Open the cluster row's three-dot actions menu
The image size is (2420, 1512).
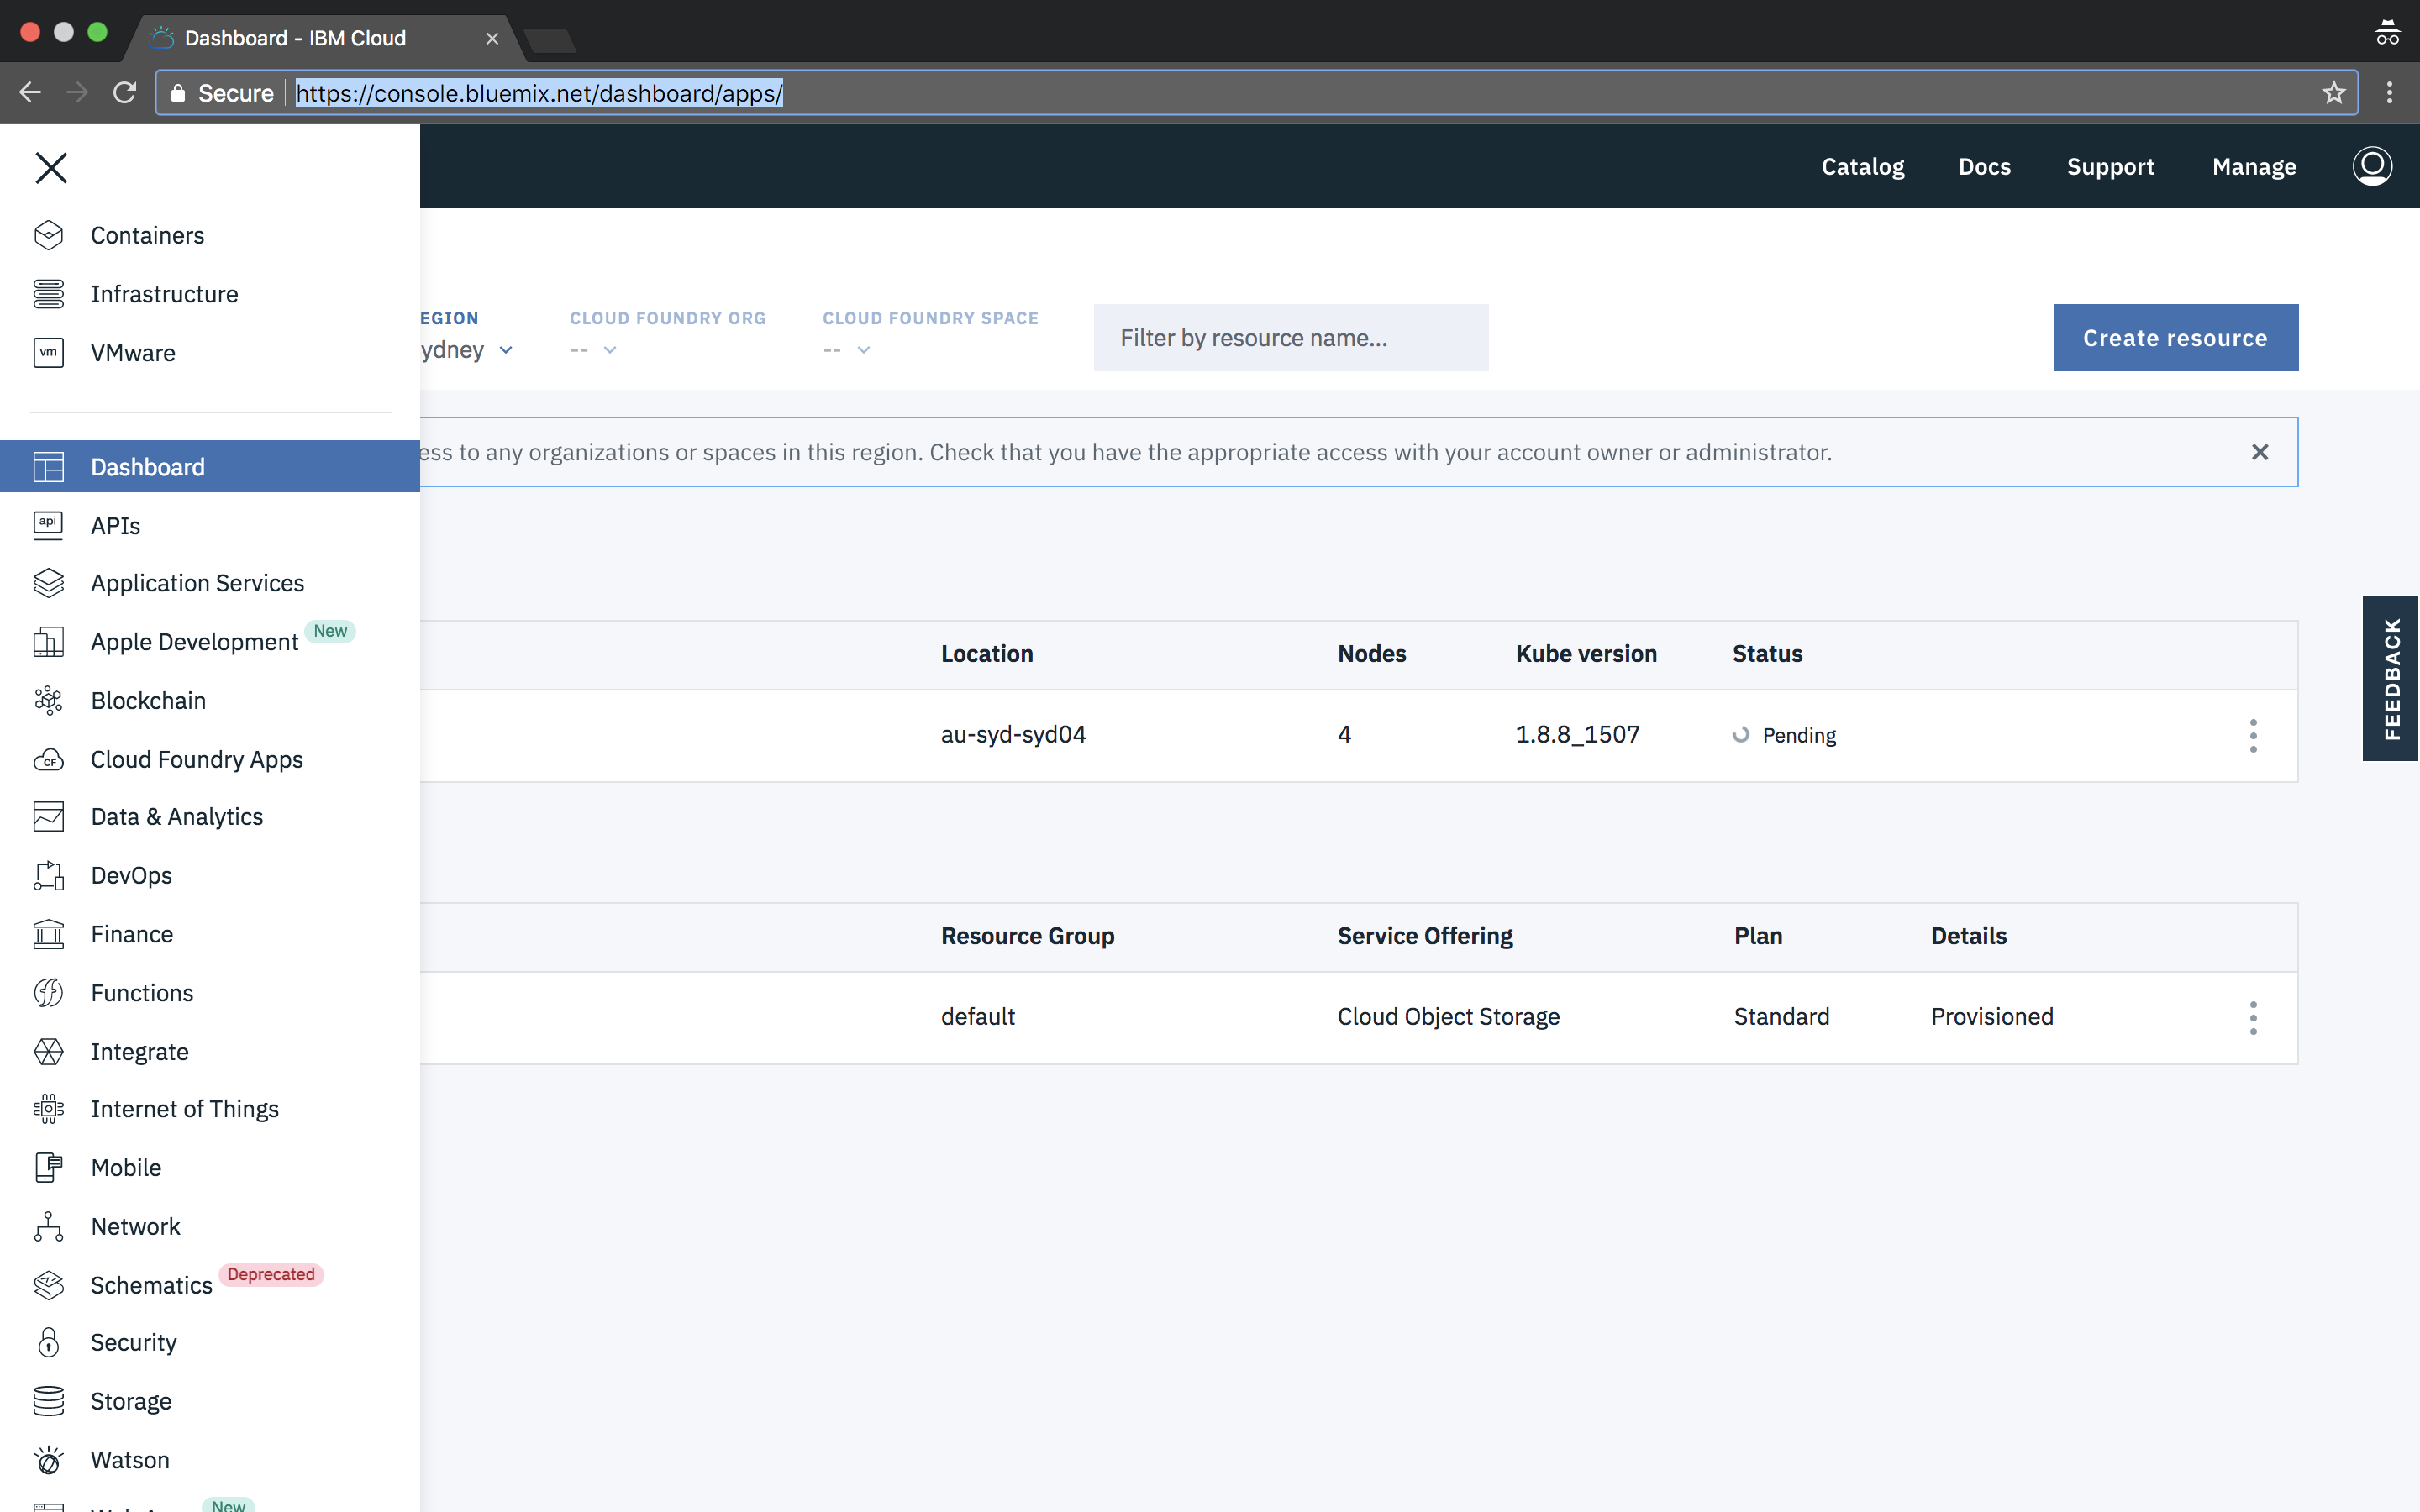2253,736
